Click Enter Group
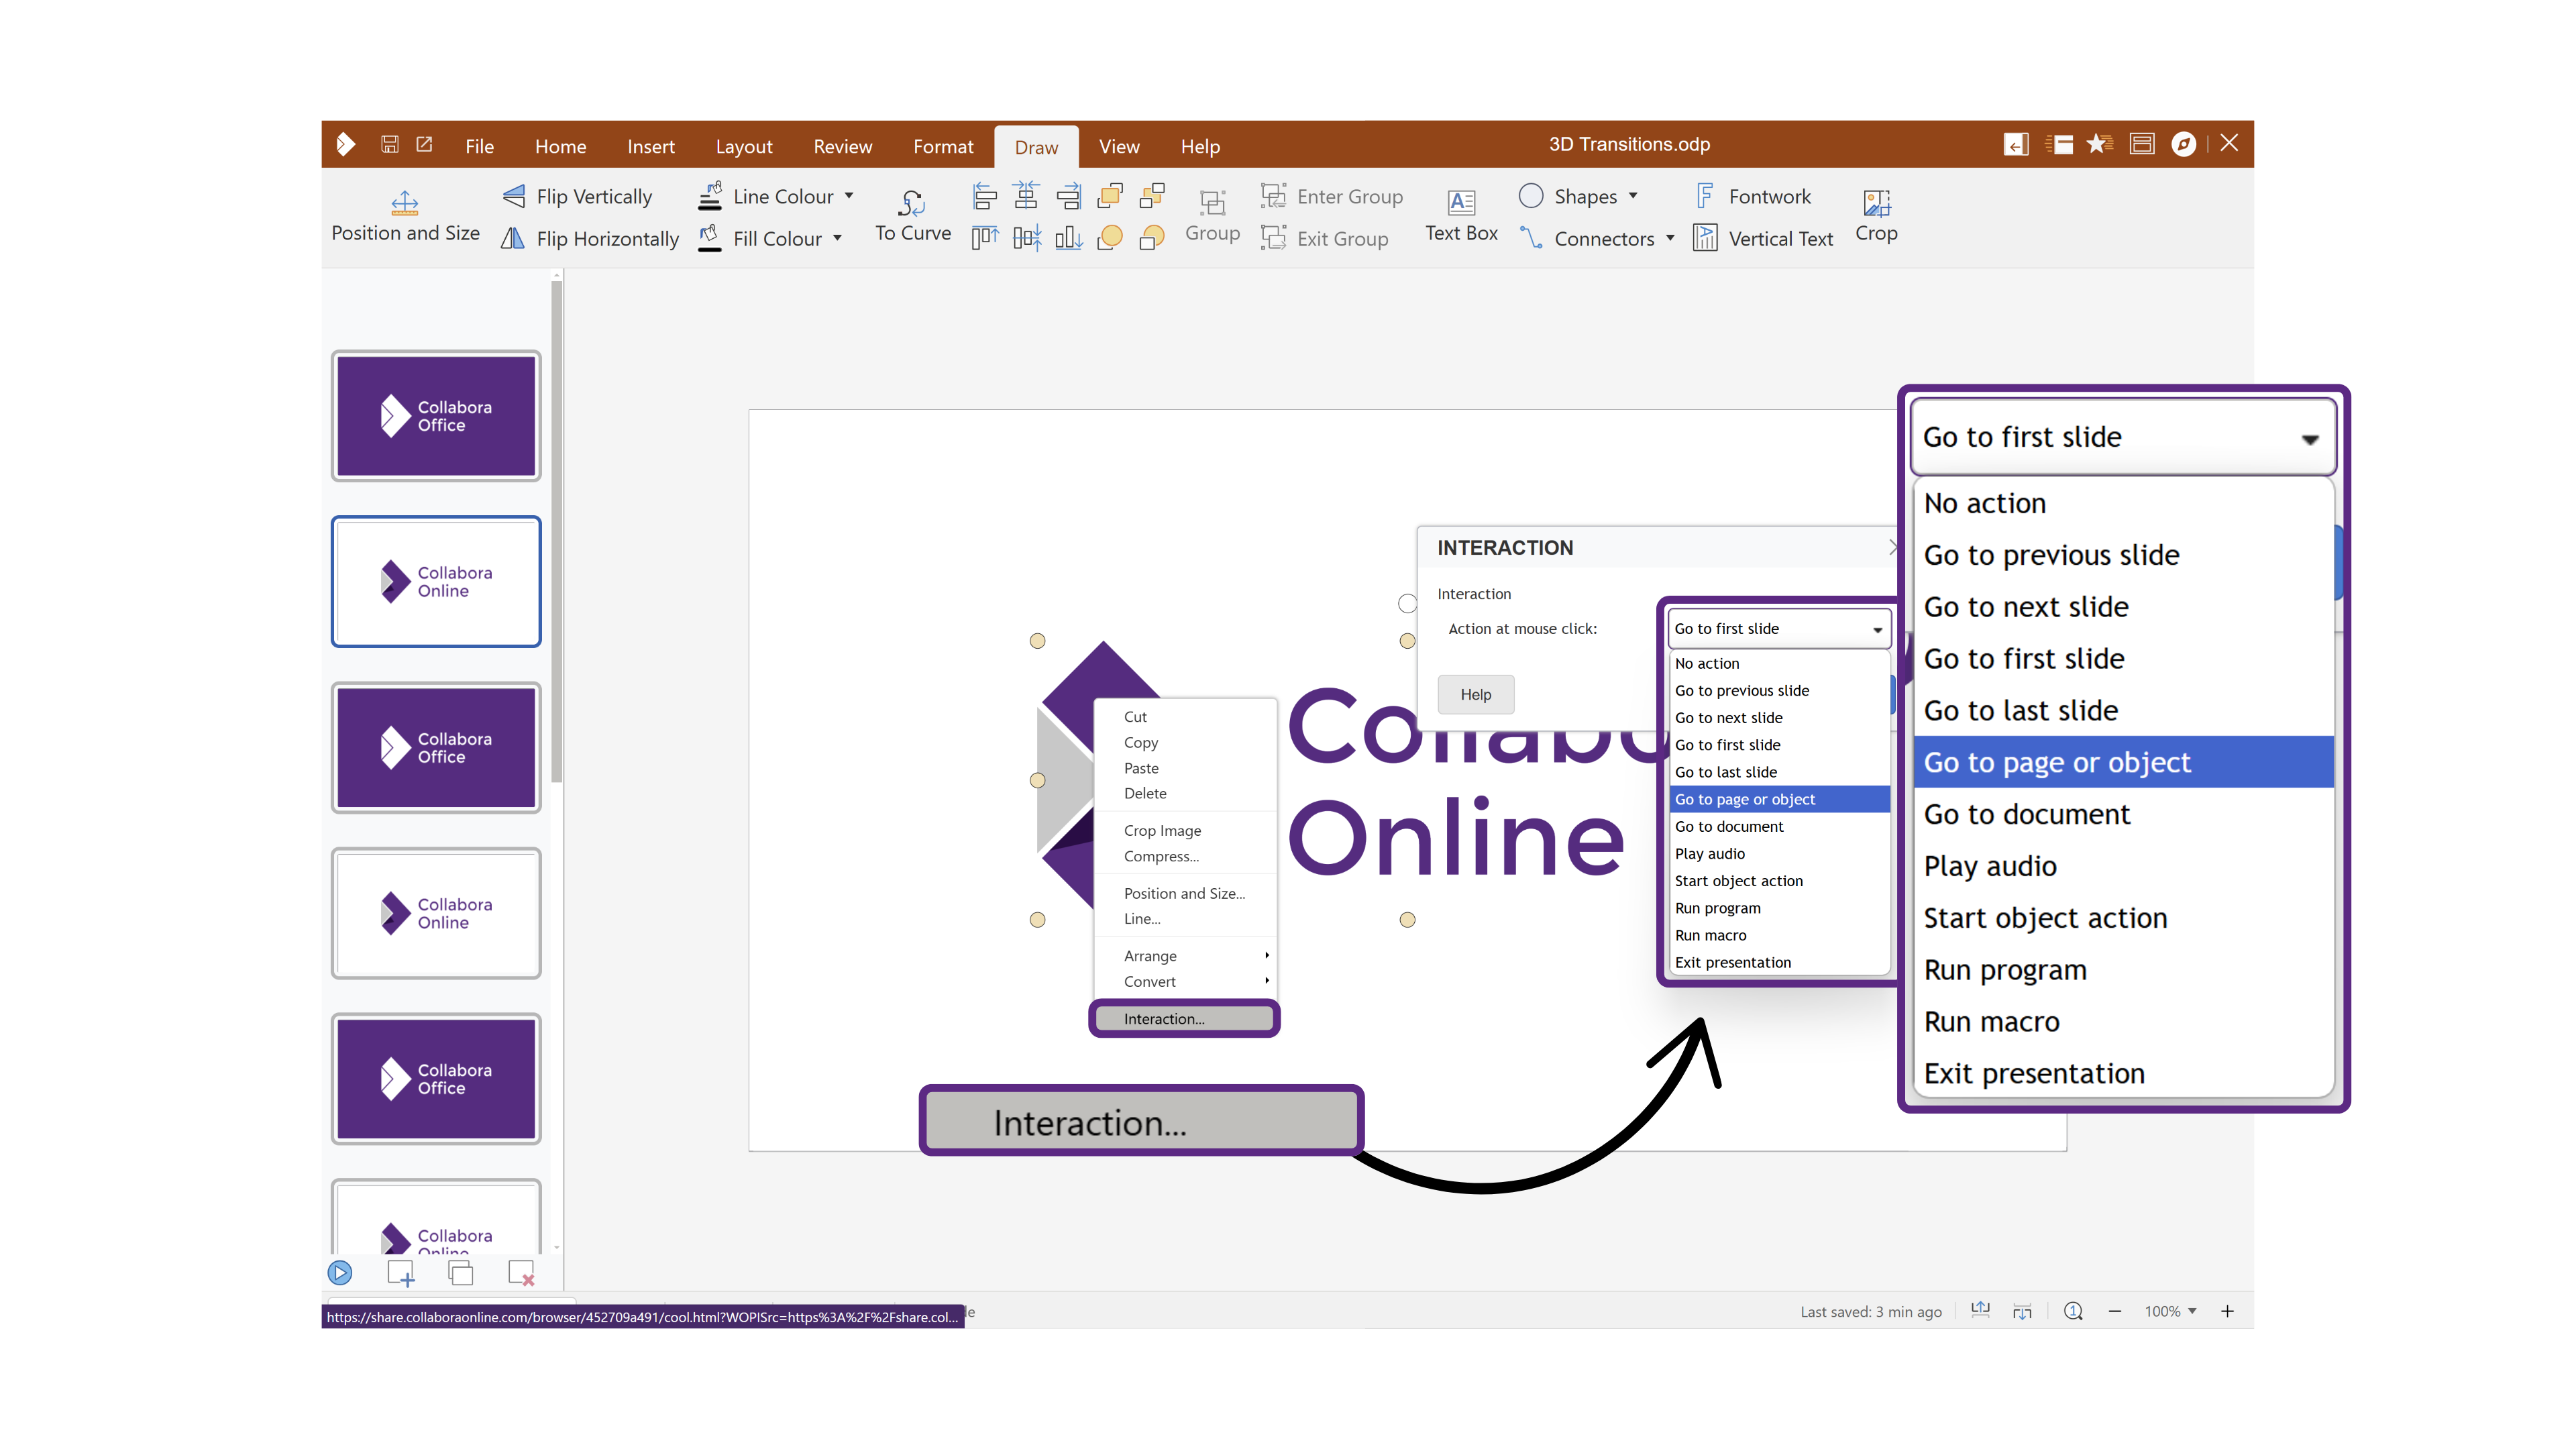This screenshot has width=2576, height=1449. (x=1332, y=196)
